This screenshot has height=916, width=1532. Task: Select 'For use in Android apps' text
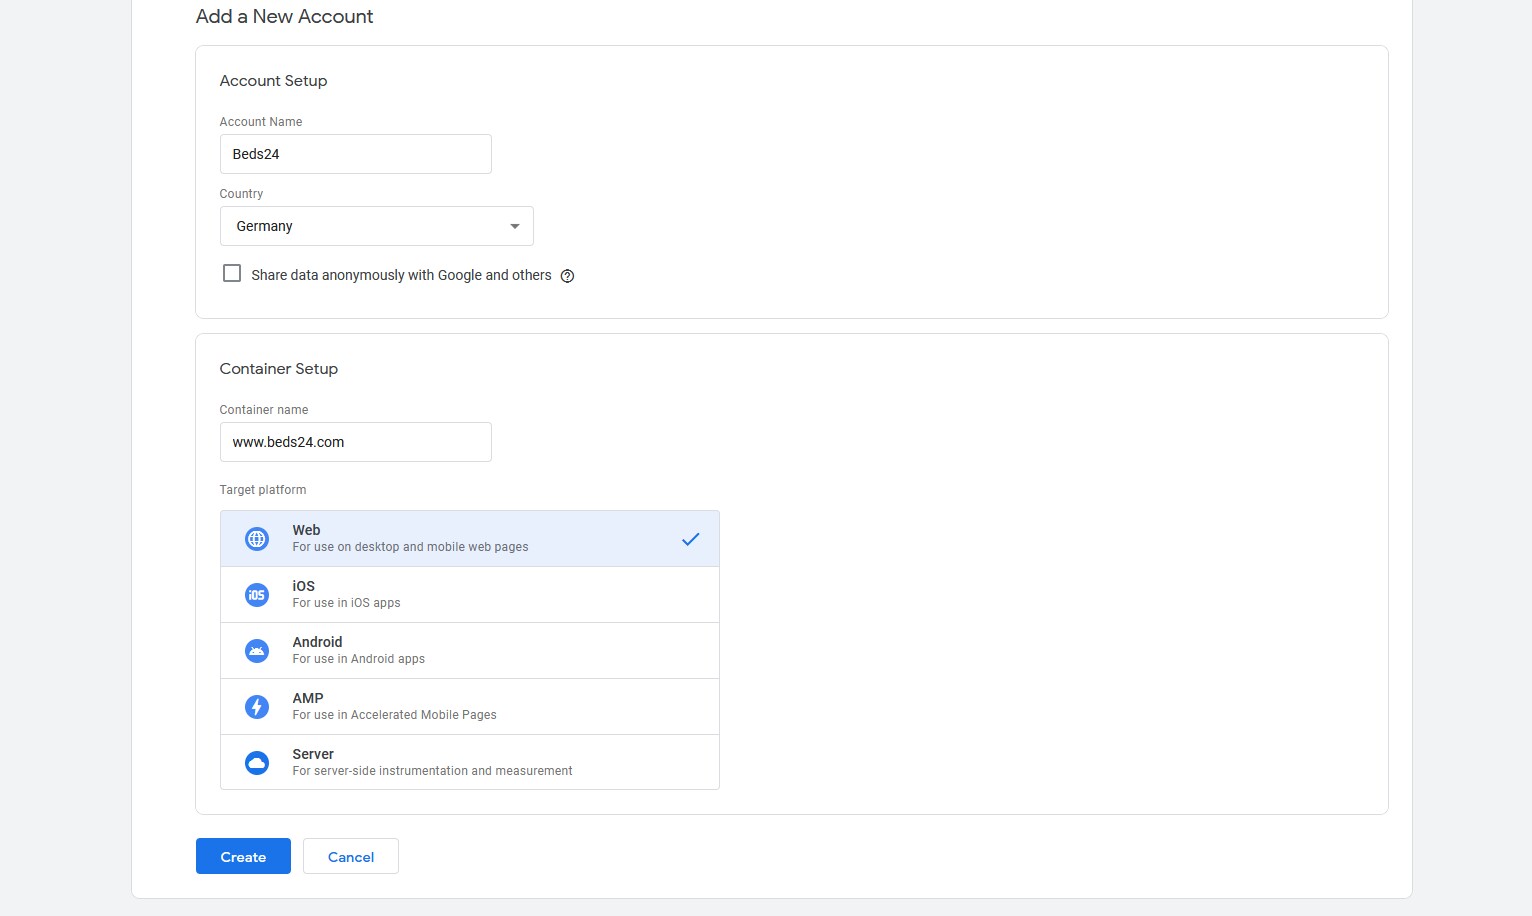click(x=359, y=659)
